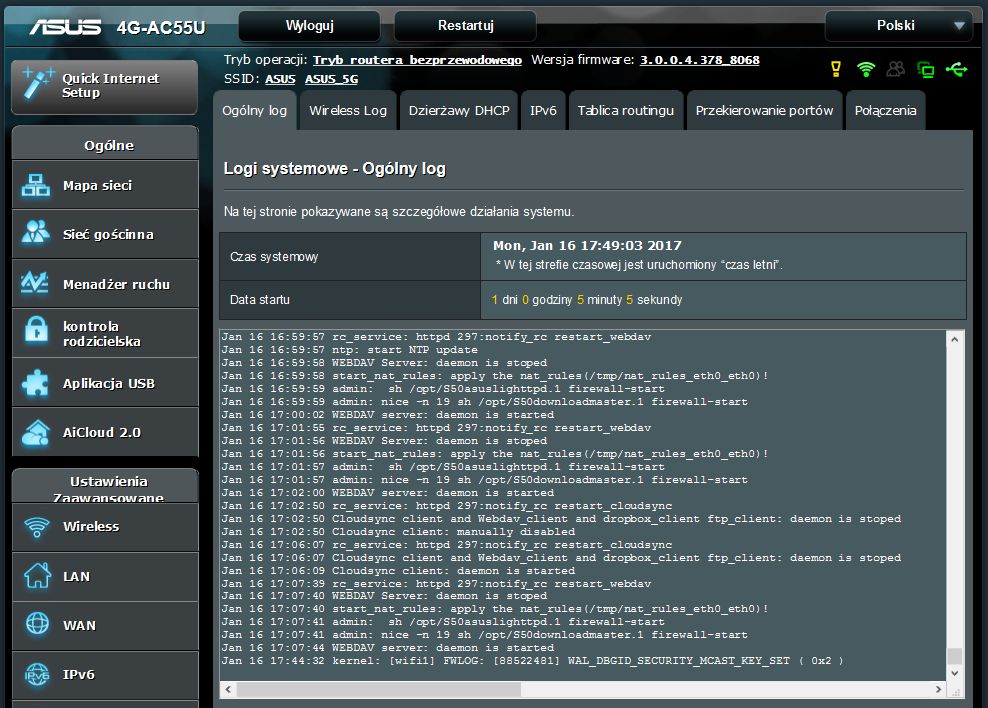
Task: Click the IPv6 globe icon in sidebar
Action: [x=37, y=673]
